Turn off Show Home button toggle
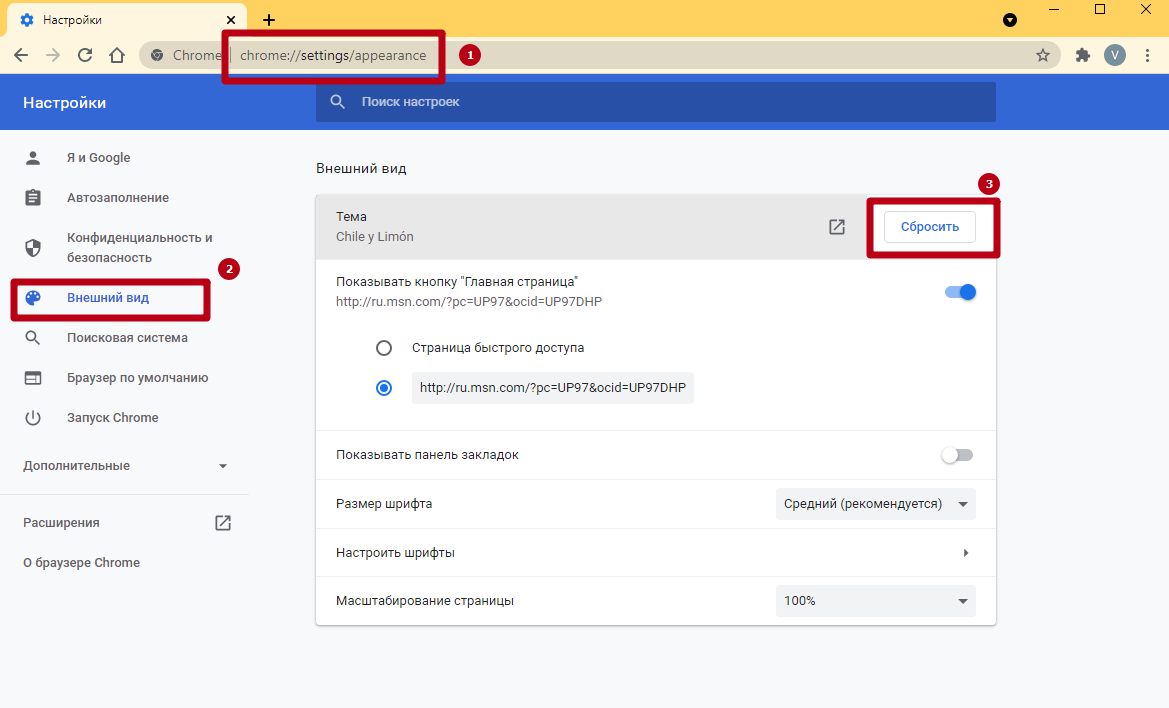Image resolution: width=1169 pixels, height=708 pixels. (959, 292)
